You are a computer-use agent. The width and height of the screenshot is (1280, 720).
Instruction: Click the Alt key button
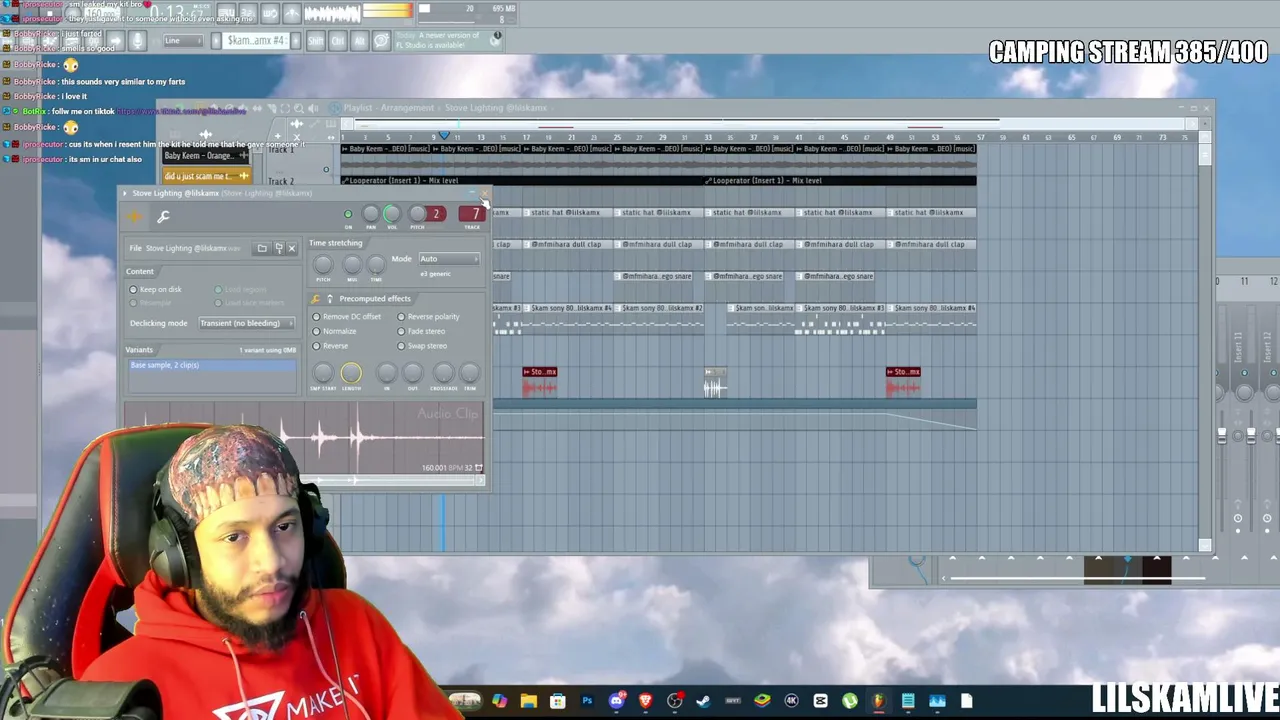click(359, 41)
